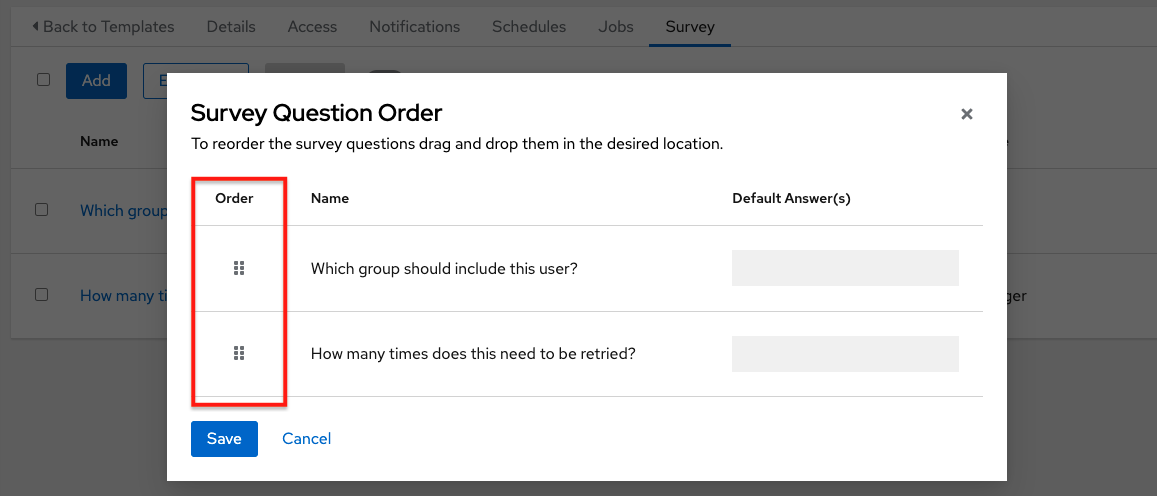Go back to Templates
Screen dimensions: 1157x496
(x=103, y=27)
